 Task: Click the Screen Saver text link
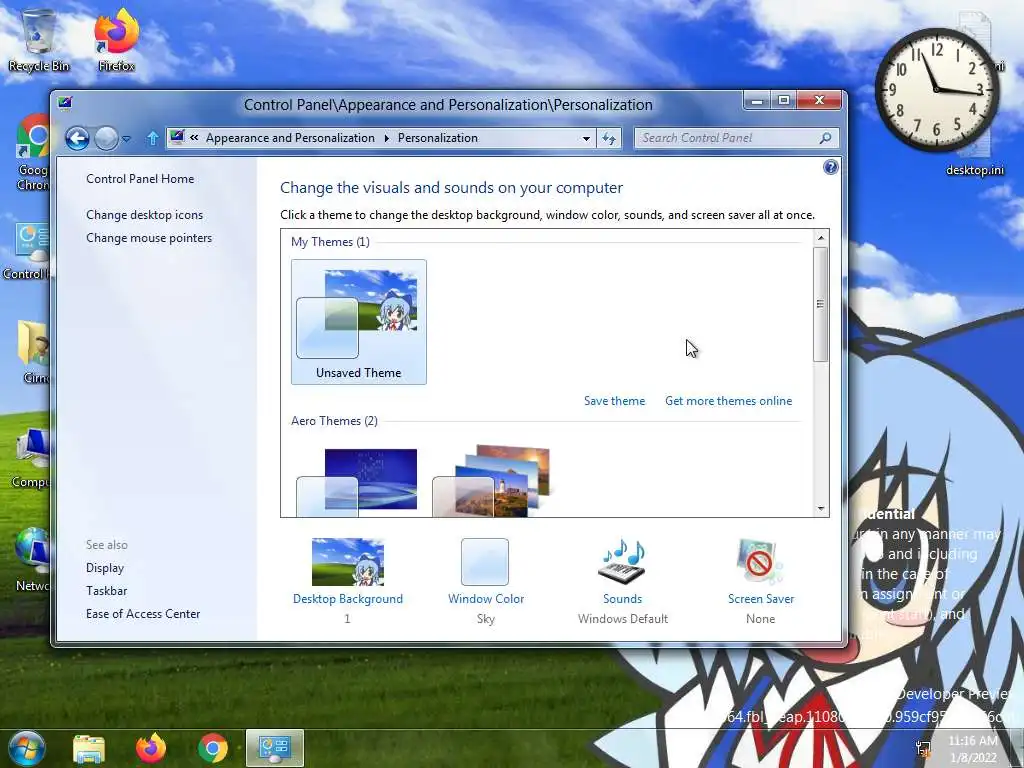(761, 599)
